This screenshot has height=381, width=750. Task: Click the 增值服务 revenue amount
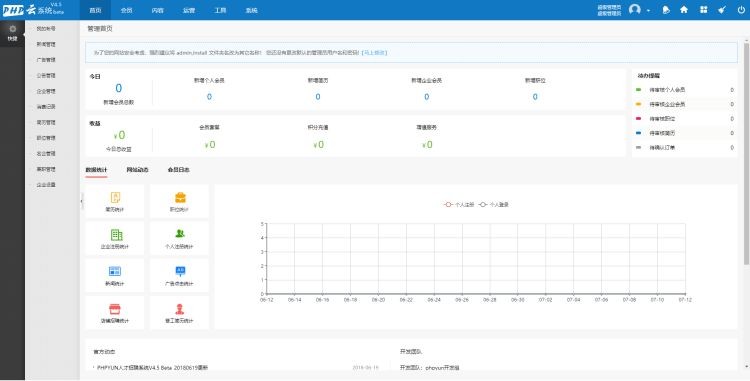[427, 144]
